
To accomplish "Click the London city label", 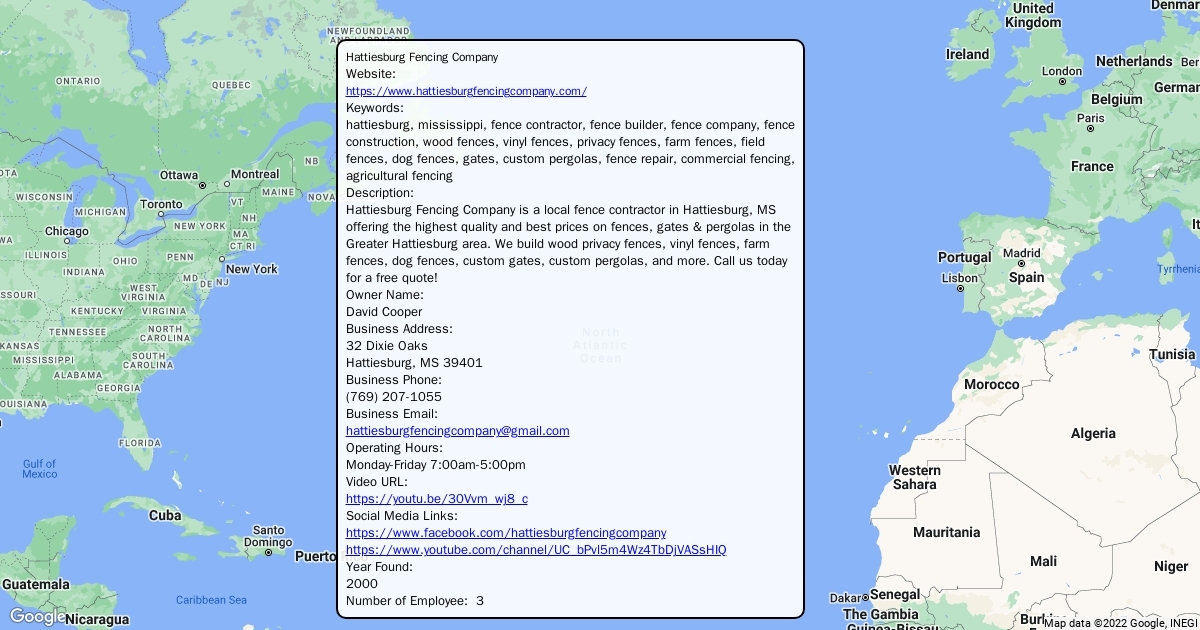I will [1062, 71].
